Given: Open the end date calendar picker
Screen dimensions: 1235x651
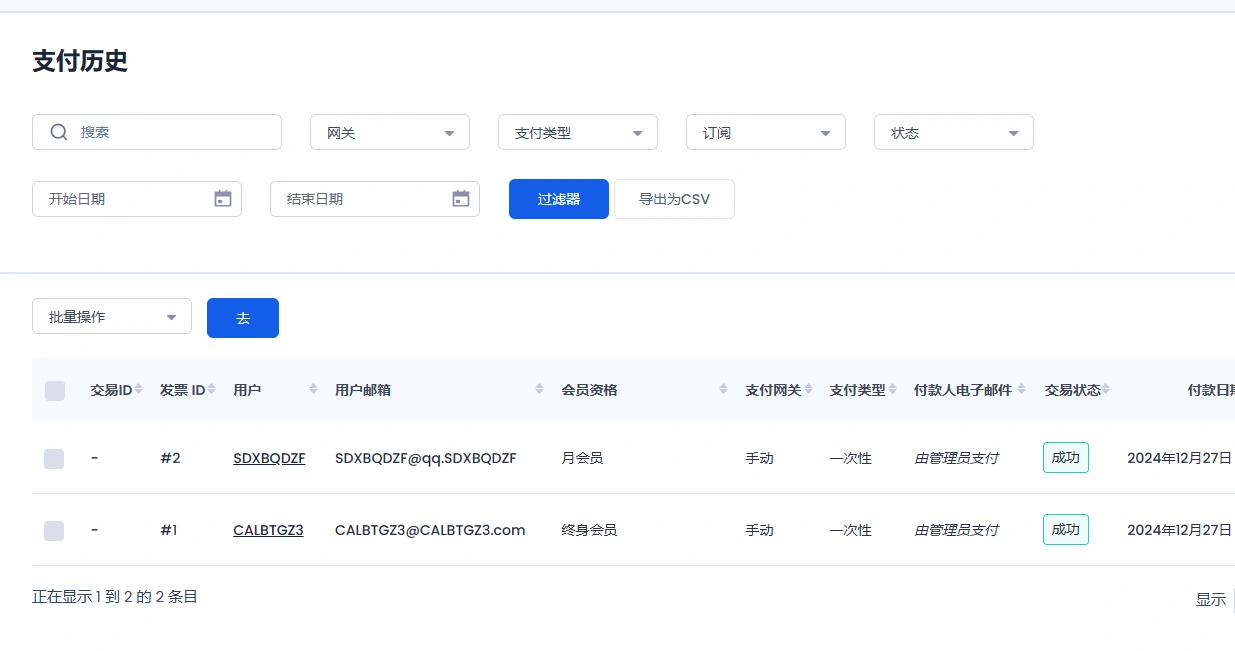Looking at the screenshot, I should point(460,198).
